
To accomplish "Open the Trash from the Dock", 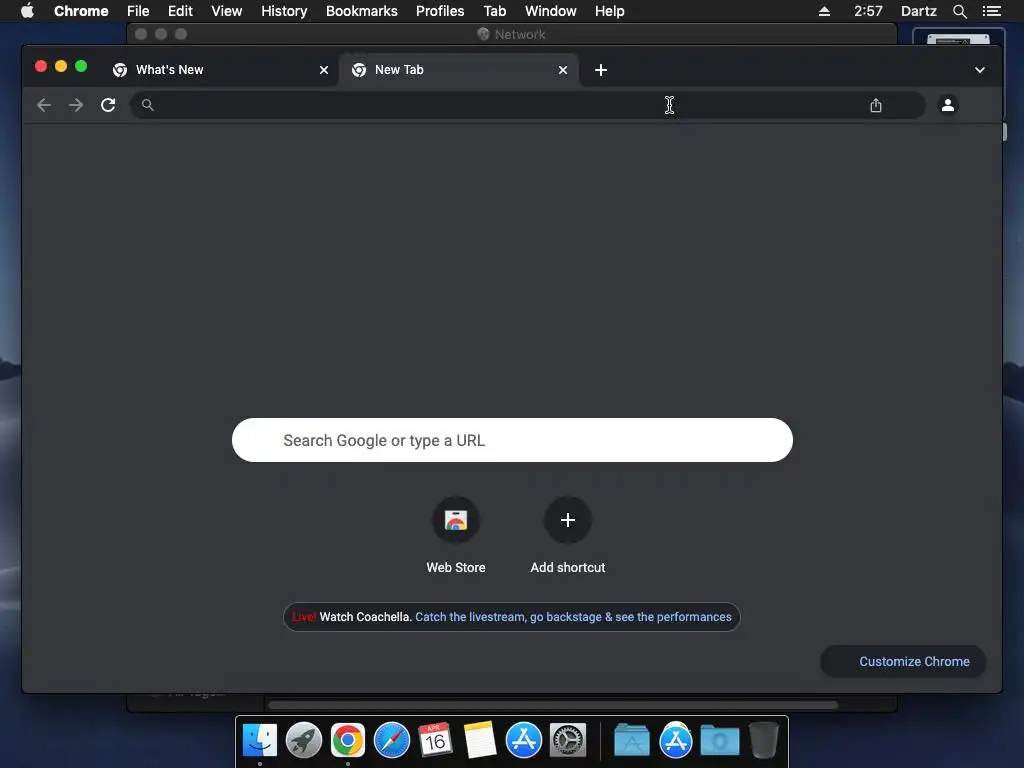I will point(763,740).
